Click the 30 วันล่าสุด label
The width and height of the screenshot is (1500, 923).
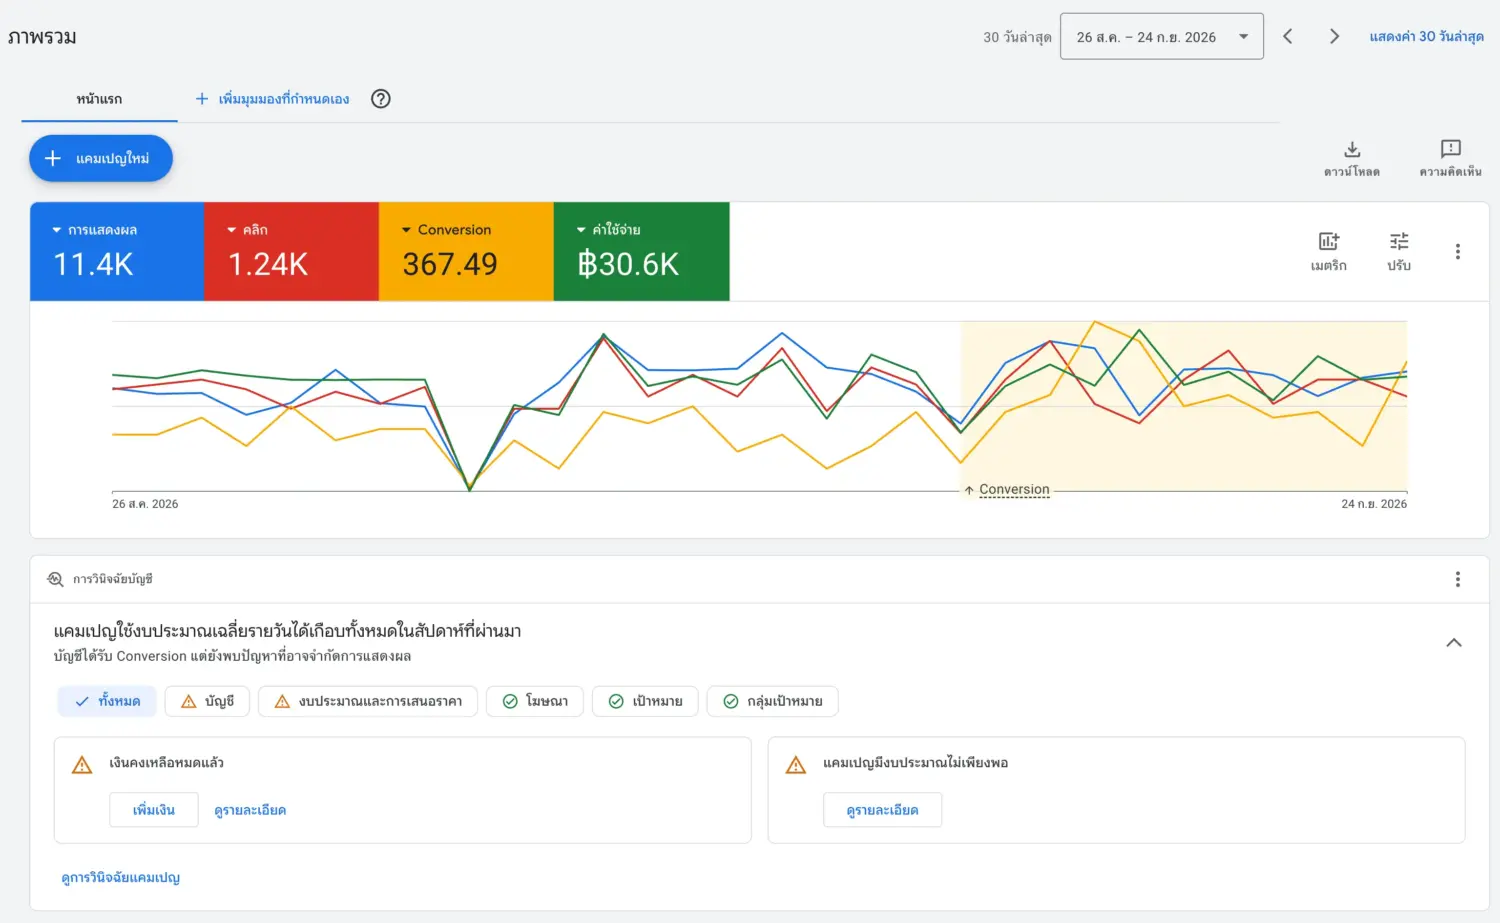point(1017,37)
